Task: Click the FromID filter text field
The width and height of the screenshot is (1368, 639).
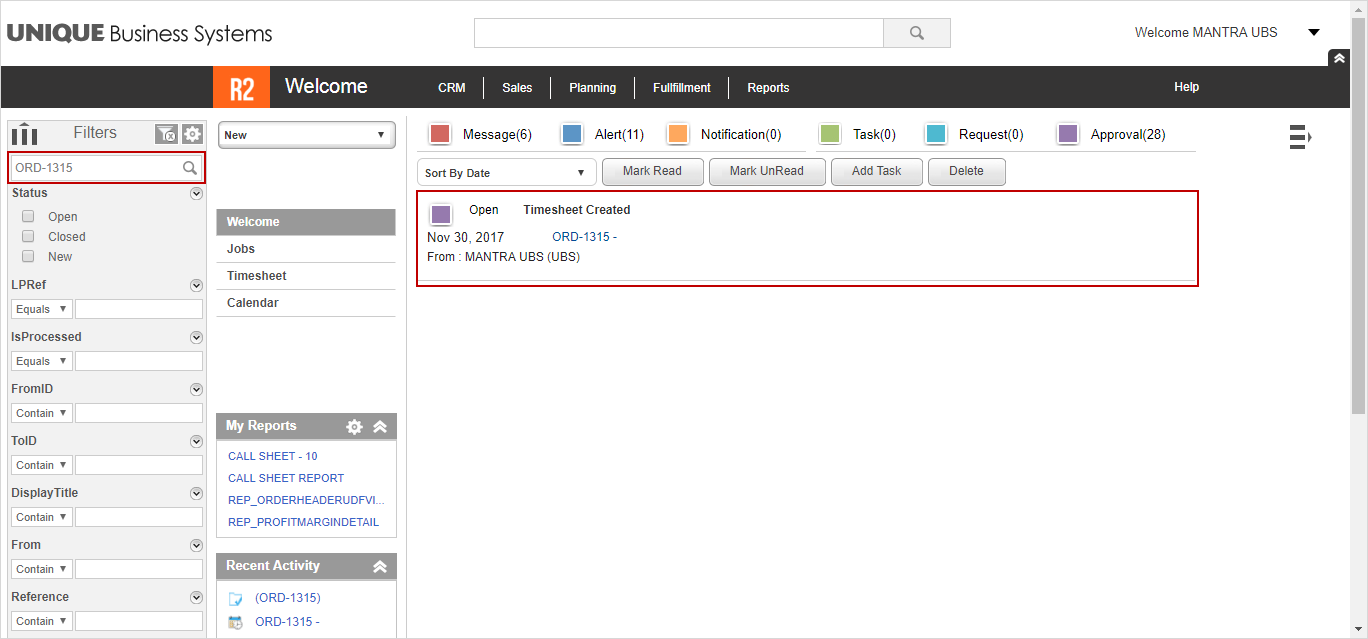Action: 139,413
